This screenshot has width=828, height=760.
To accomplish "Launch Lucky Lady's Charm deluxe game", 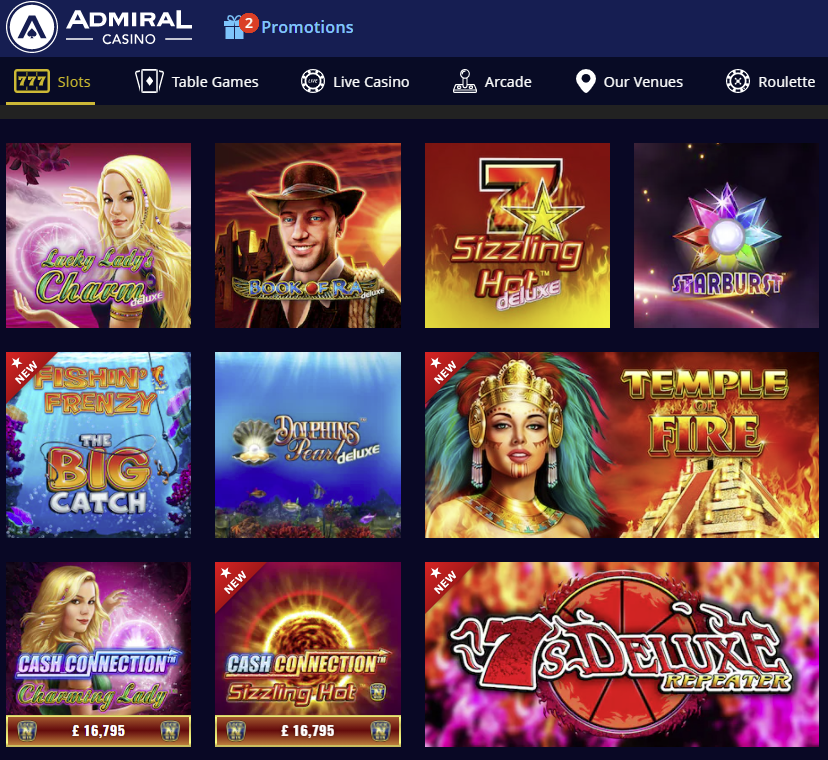I will tap(98, 236).
